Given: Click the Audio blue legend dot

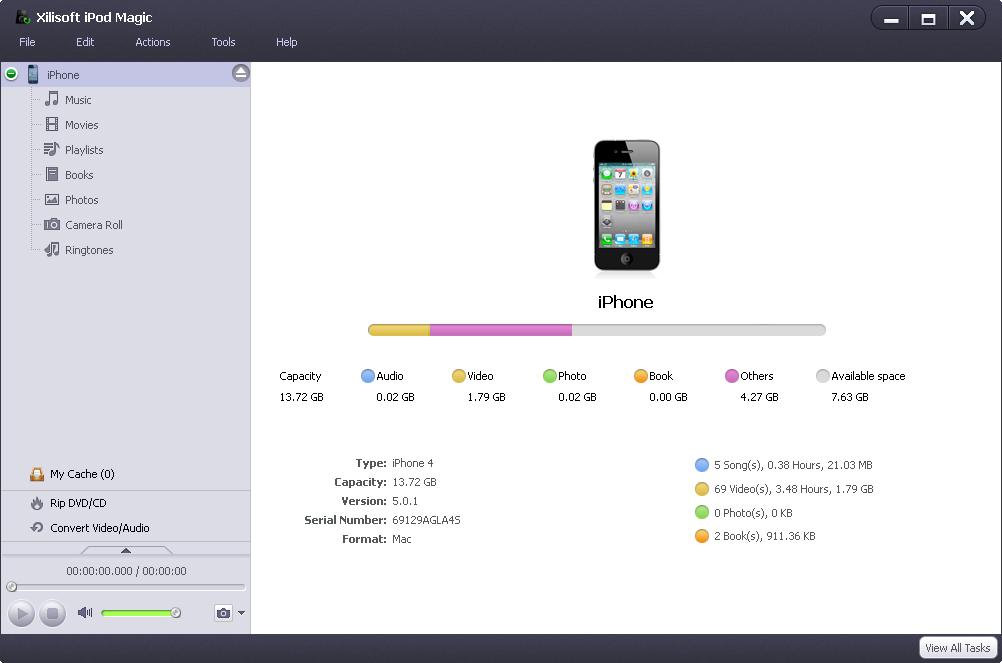Looking at the screenshot, I should 367,376.
